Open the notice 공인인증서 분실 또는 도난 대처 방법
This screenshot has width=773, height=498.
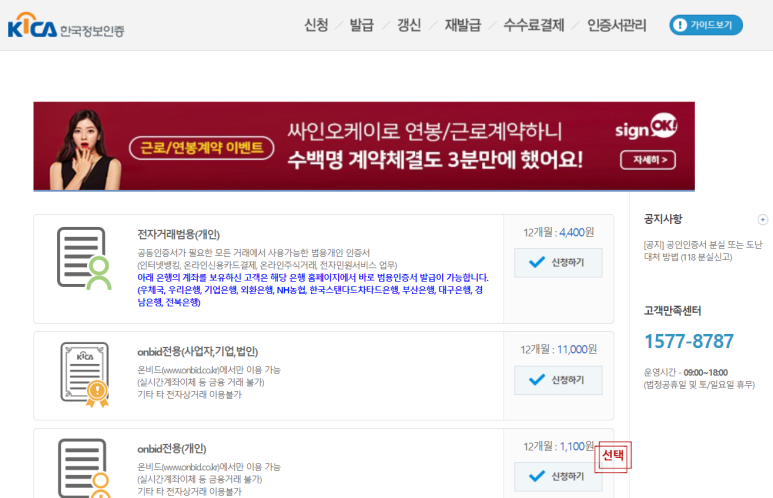[703, 250]
